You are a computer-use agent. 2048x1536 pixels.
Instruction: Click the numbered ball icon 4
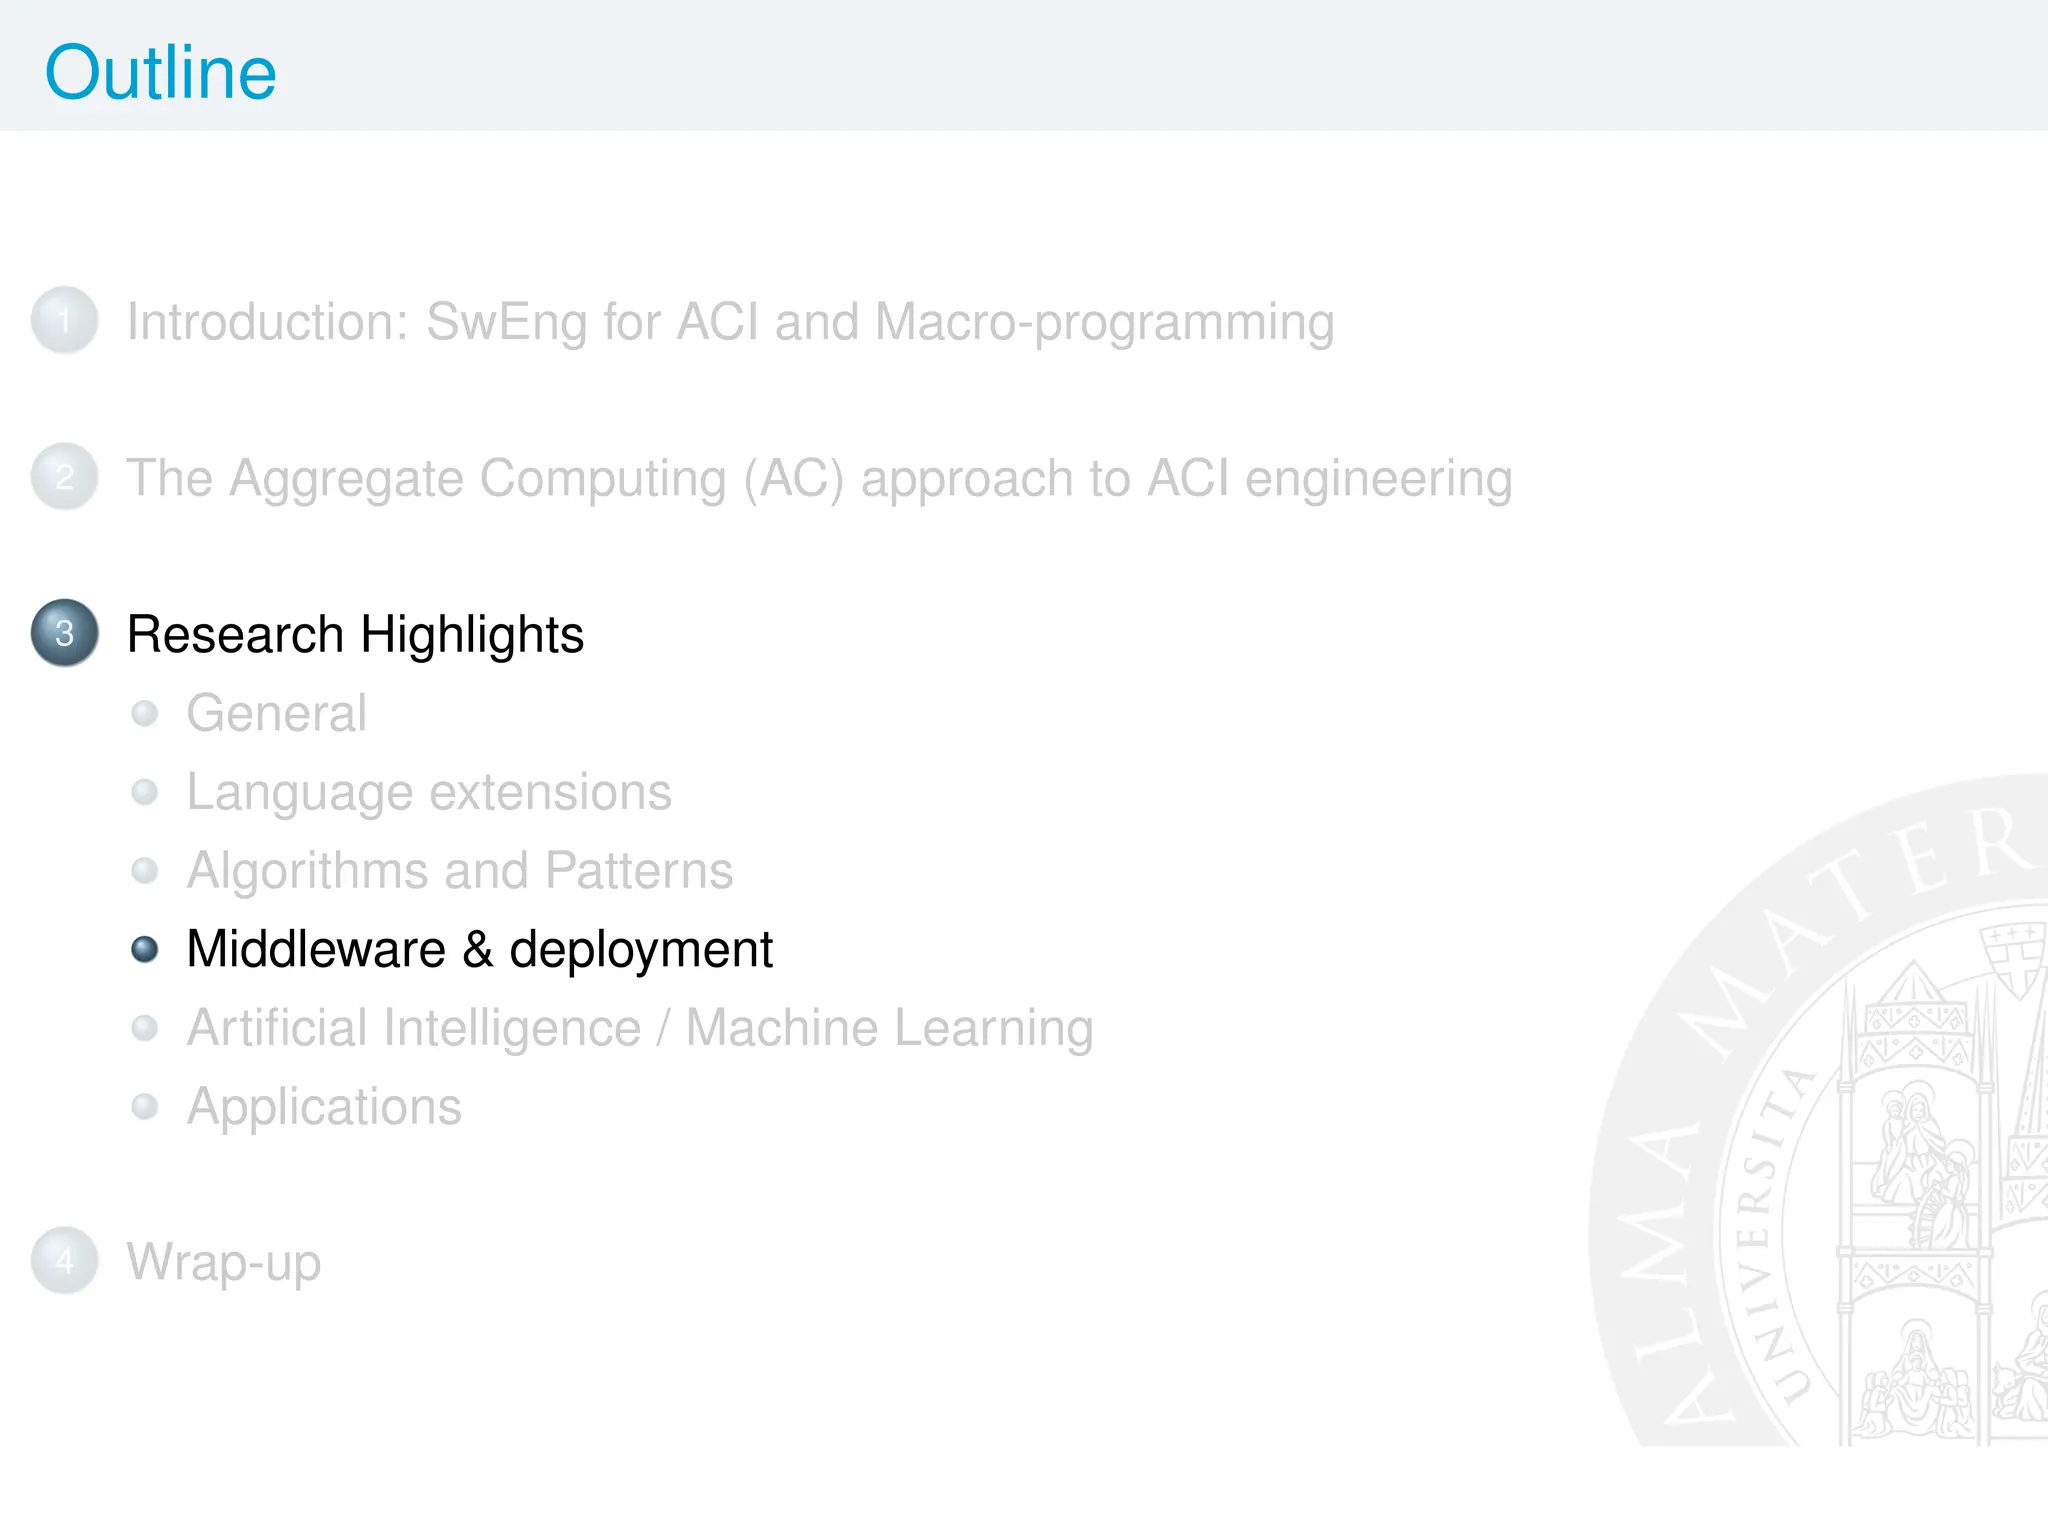[65, 1261]
